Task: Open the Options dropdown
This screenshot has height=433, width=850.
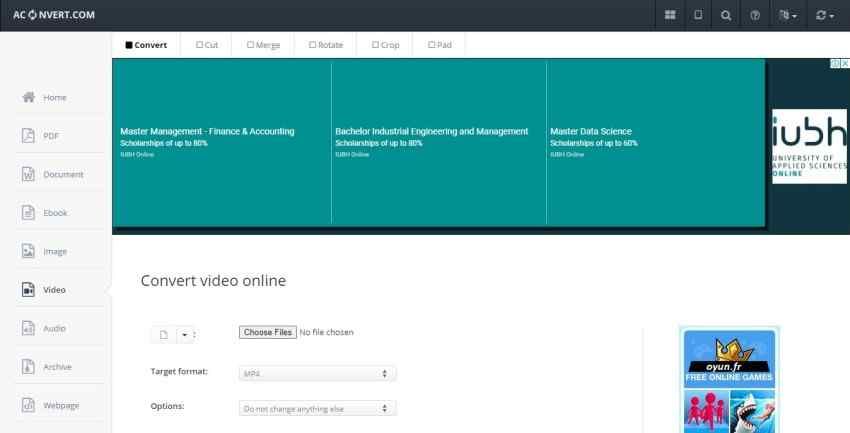Action: (x=317, y=409)
